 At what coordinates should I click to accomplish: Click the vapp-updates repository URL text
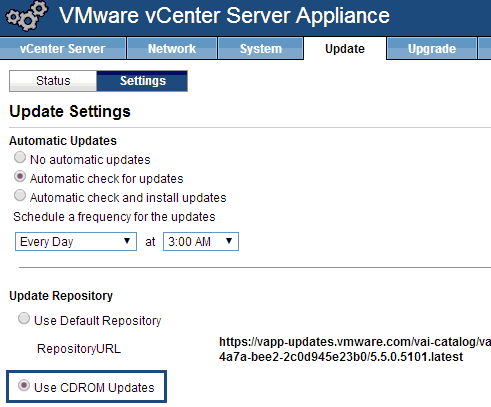point(355,349)
